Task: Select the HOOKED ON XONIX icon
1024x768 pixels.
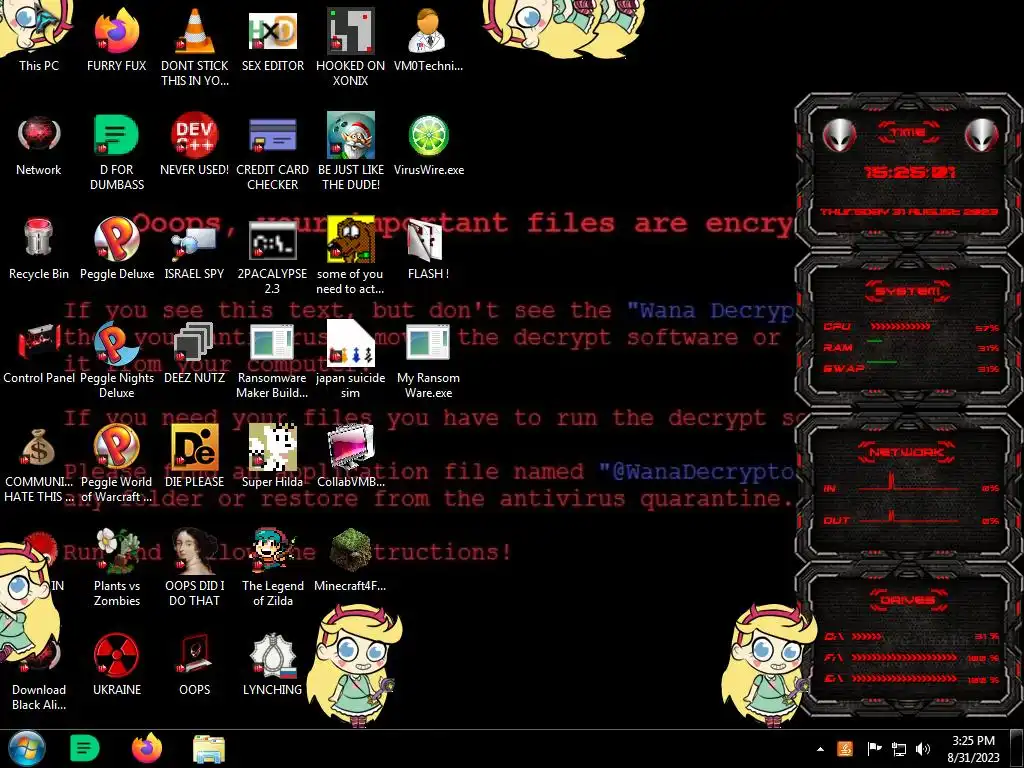Action: point(351,46)
